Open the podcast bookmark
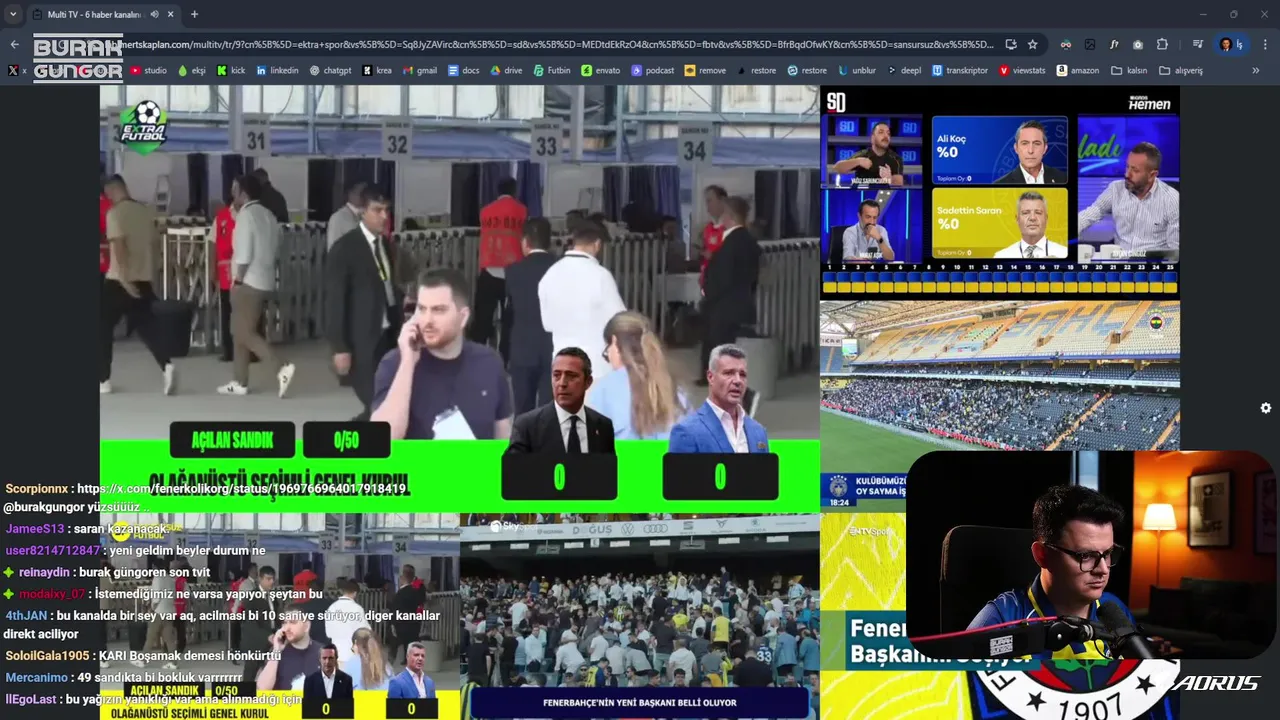Viewport: 1280px width, 720px height. (x=652, y=71)
